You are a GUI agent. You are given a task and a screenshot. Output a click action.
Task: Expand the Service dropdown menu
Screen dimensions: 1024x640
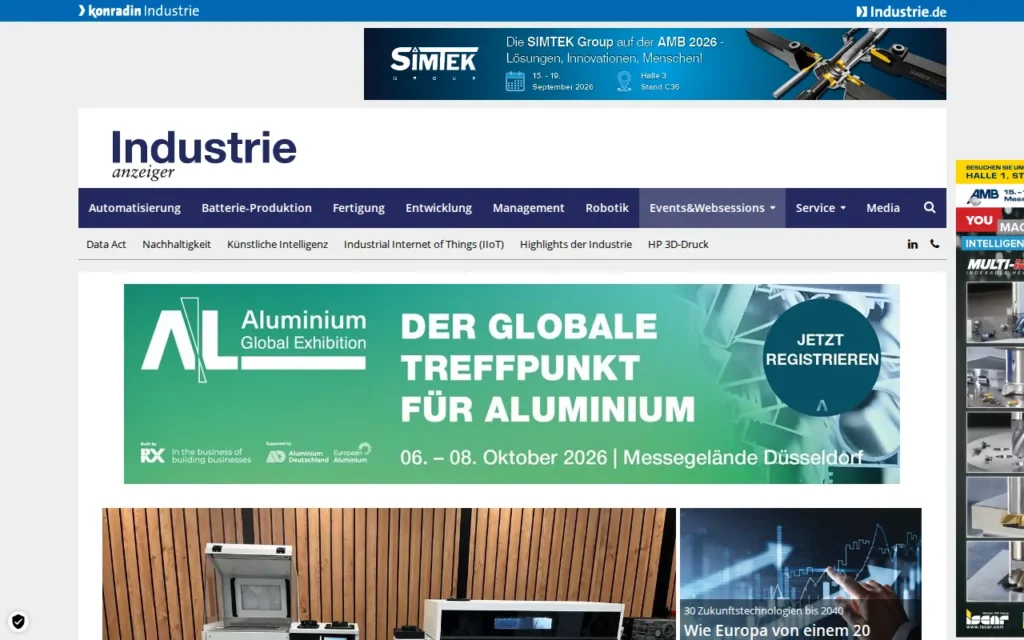[x=820, y=208]
